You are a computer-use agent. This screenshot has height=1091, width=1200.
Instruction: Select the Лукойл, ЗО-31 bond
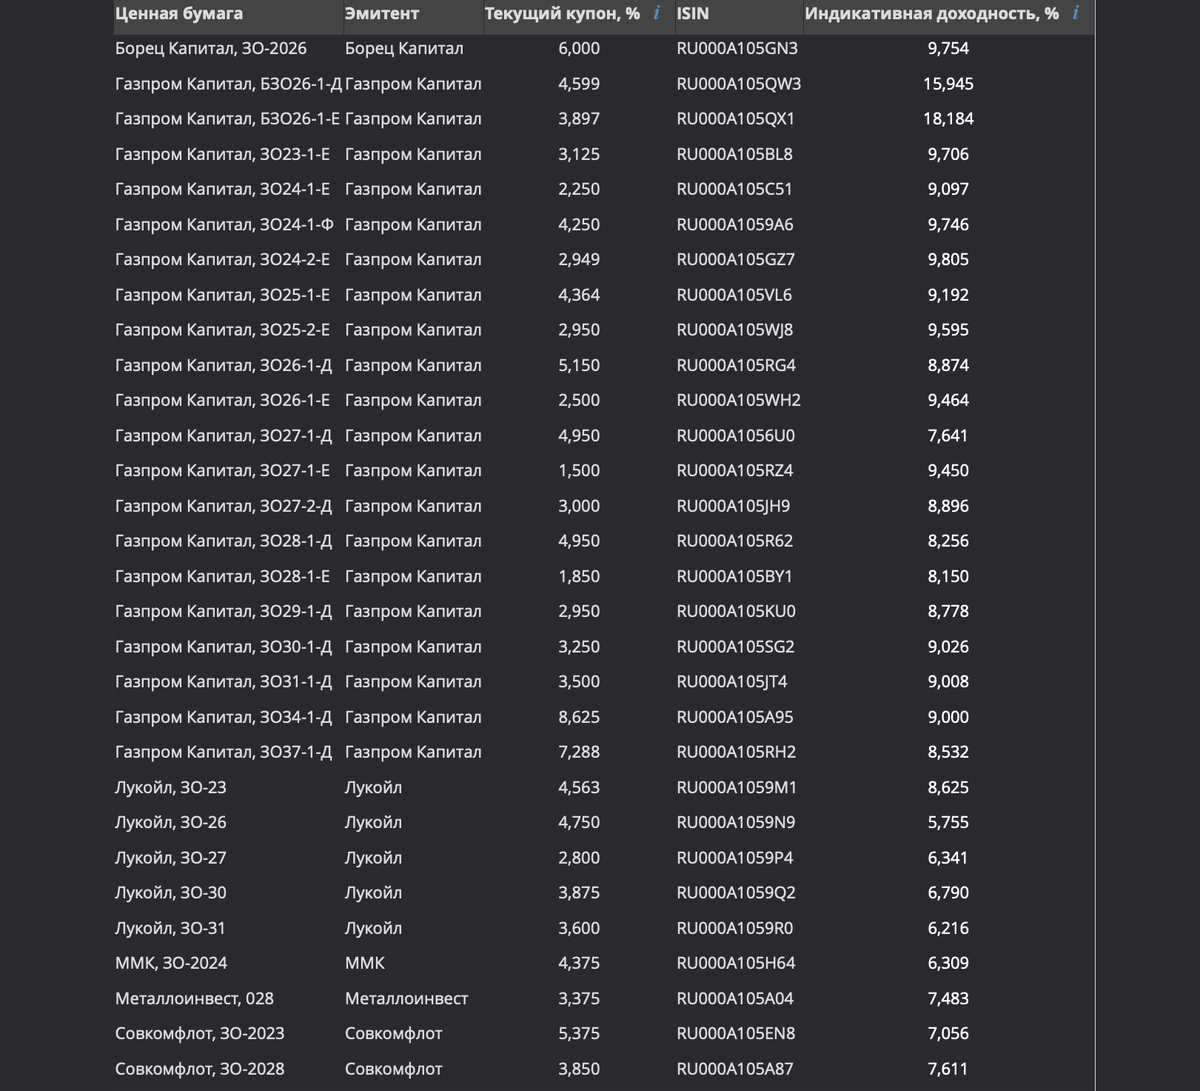tap(171, 929)
